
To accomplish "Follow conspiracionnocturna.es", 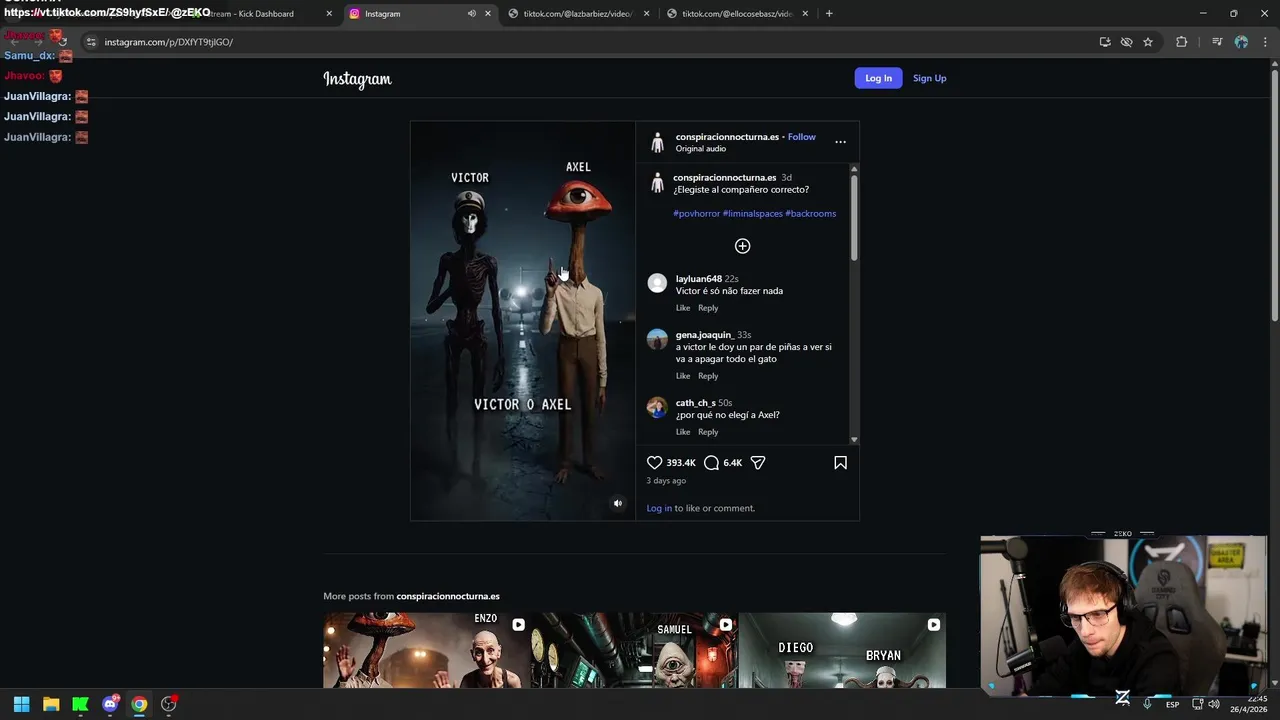I will [801, 137].
